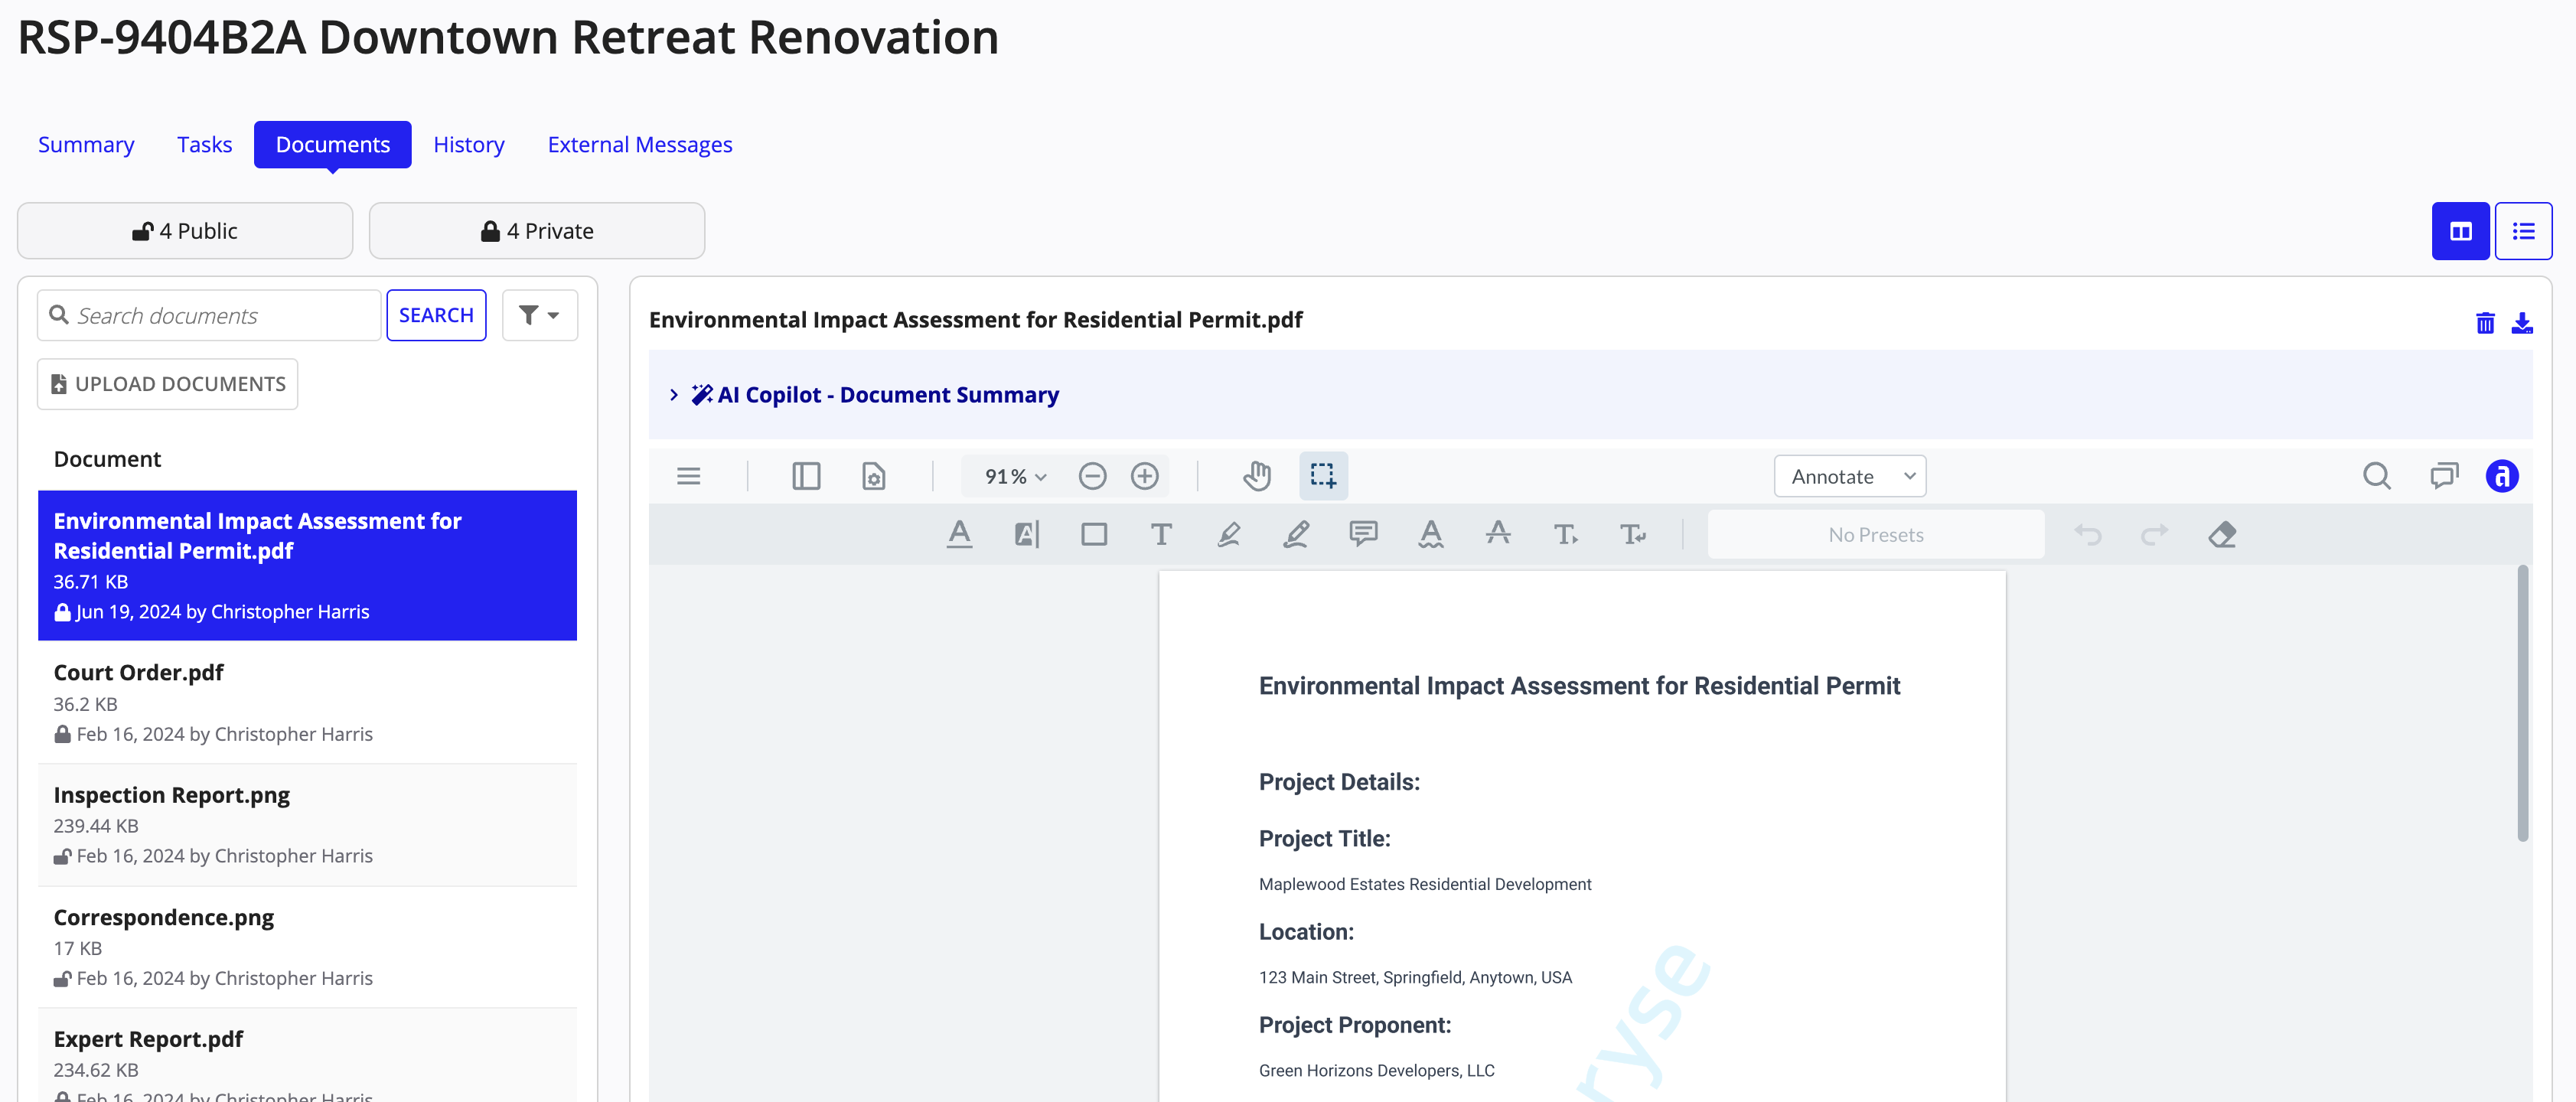
Task: Click the accessibility checker icon
Action: click(x=2504, y=474)
